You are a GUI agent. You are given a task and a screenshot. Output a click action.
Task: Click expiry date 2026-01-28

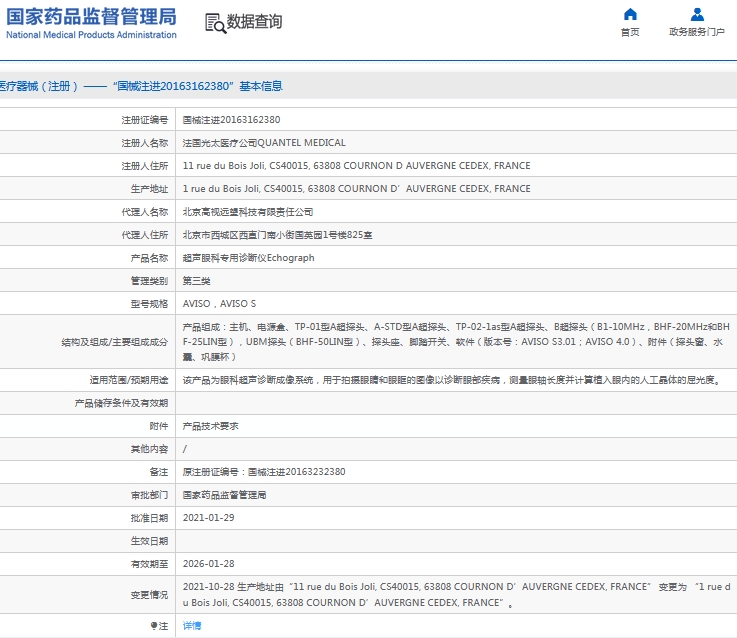click(208, 564)
